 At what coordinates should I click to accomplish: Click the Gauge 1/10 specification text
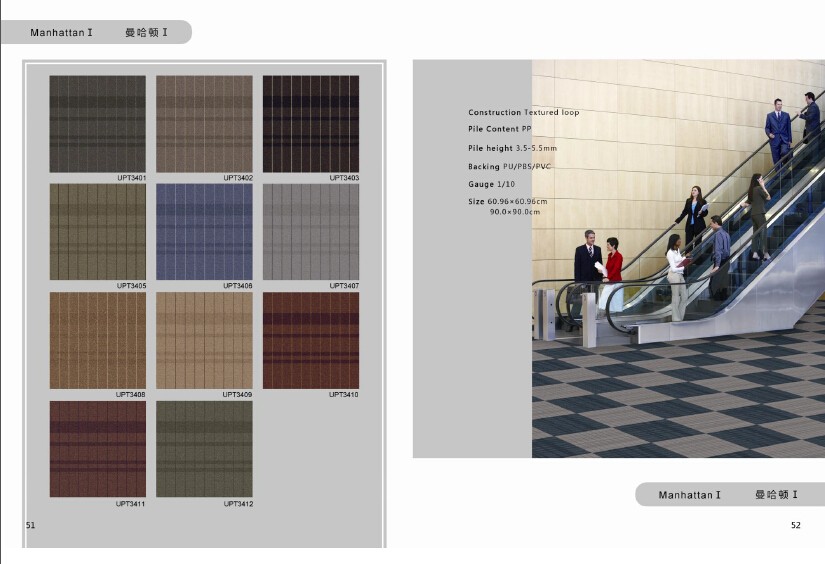click(492, 185)
